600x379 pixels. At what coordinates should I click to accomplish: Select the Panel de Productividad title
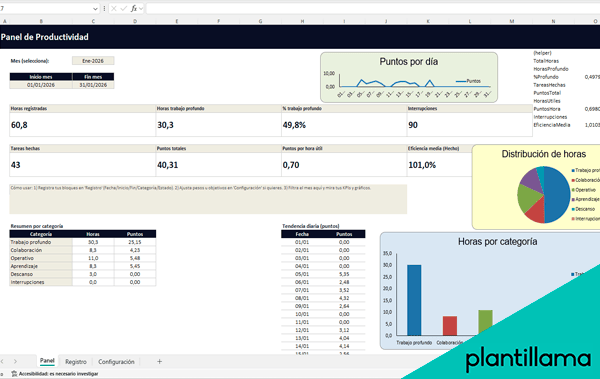coord(45,37)
